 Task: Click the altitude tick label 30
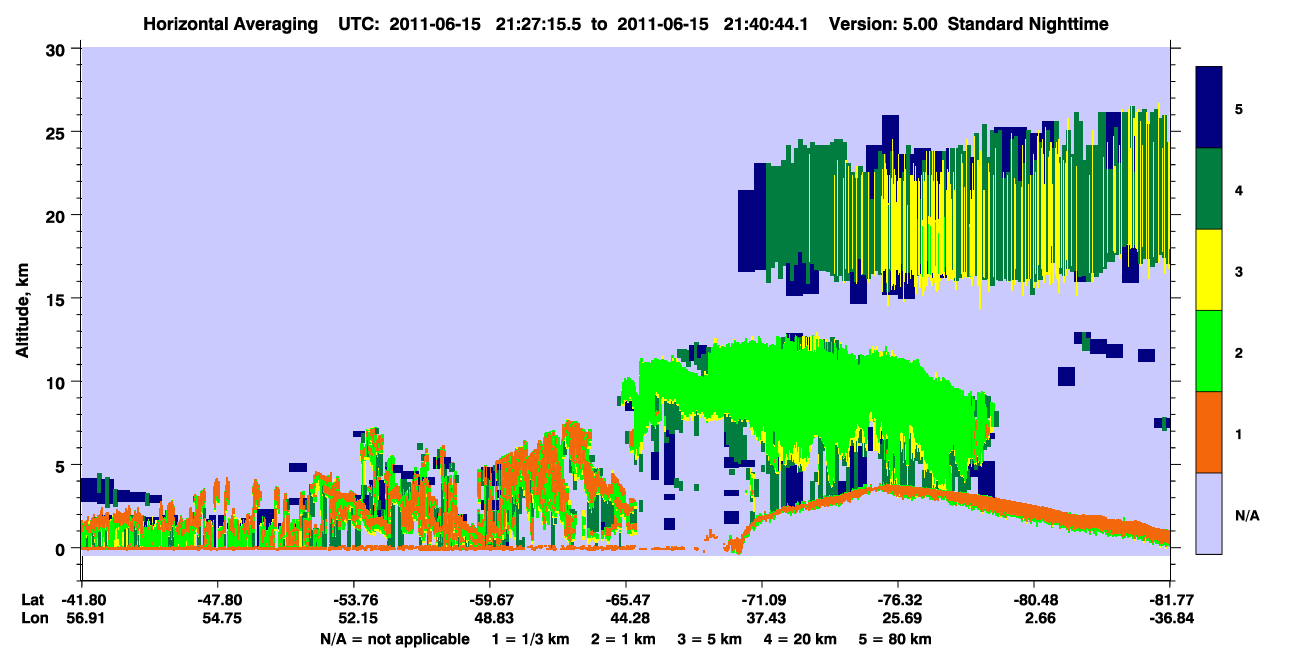click(x=58, y=49)
